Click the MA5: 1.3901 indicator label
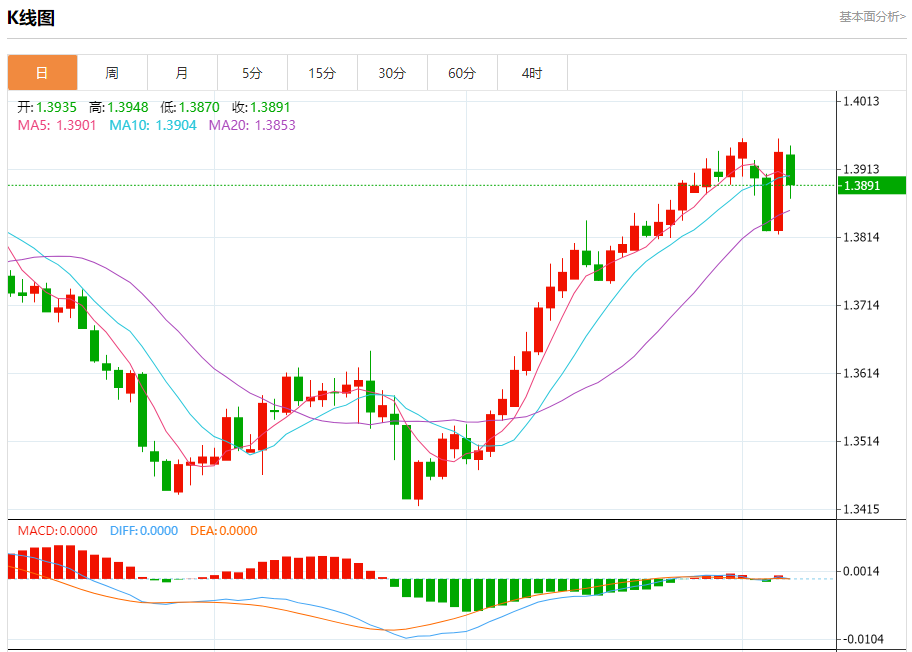This screenshot has height=652, width=912. 57,125
